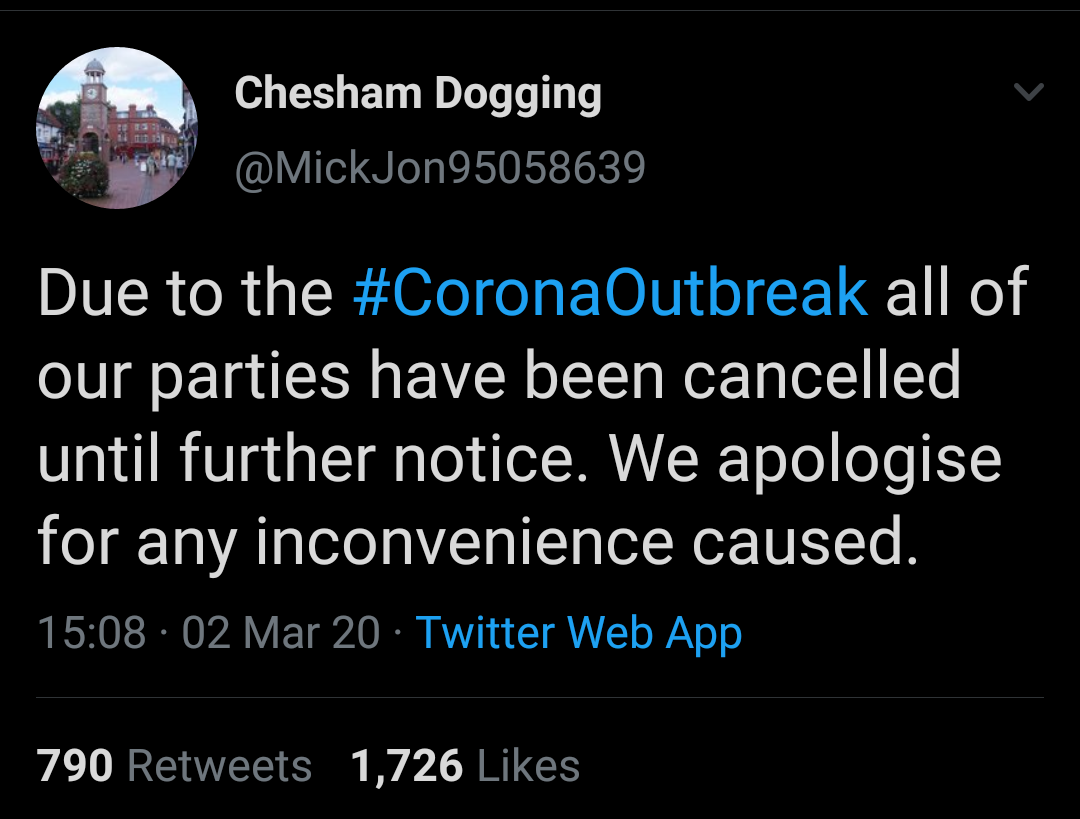Click the word "Likes" label

[529, 766]
